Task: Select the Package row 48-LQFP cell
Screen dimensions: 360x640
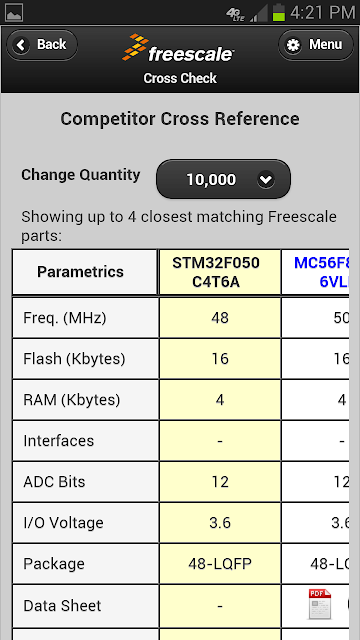Action: click(x=220, y=564)
